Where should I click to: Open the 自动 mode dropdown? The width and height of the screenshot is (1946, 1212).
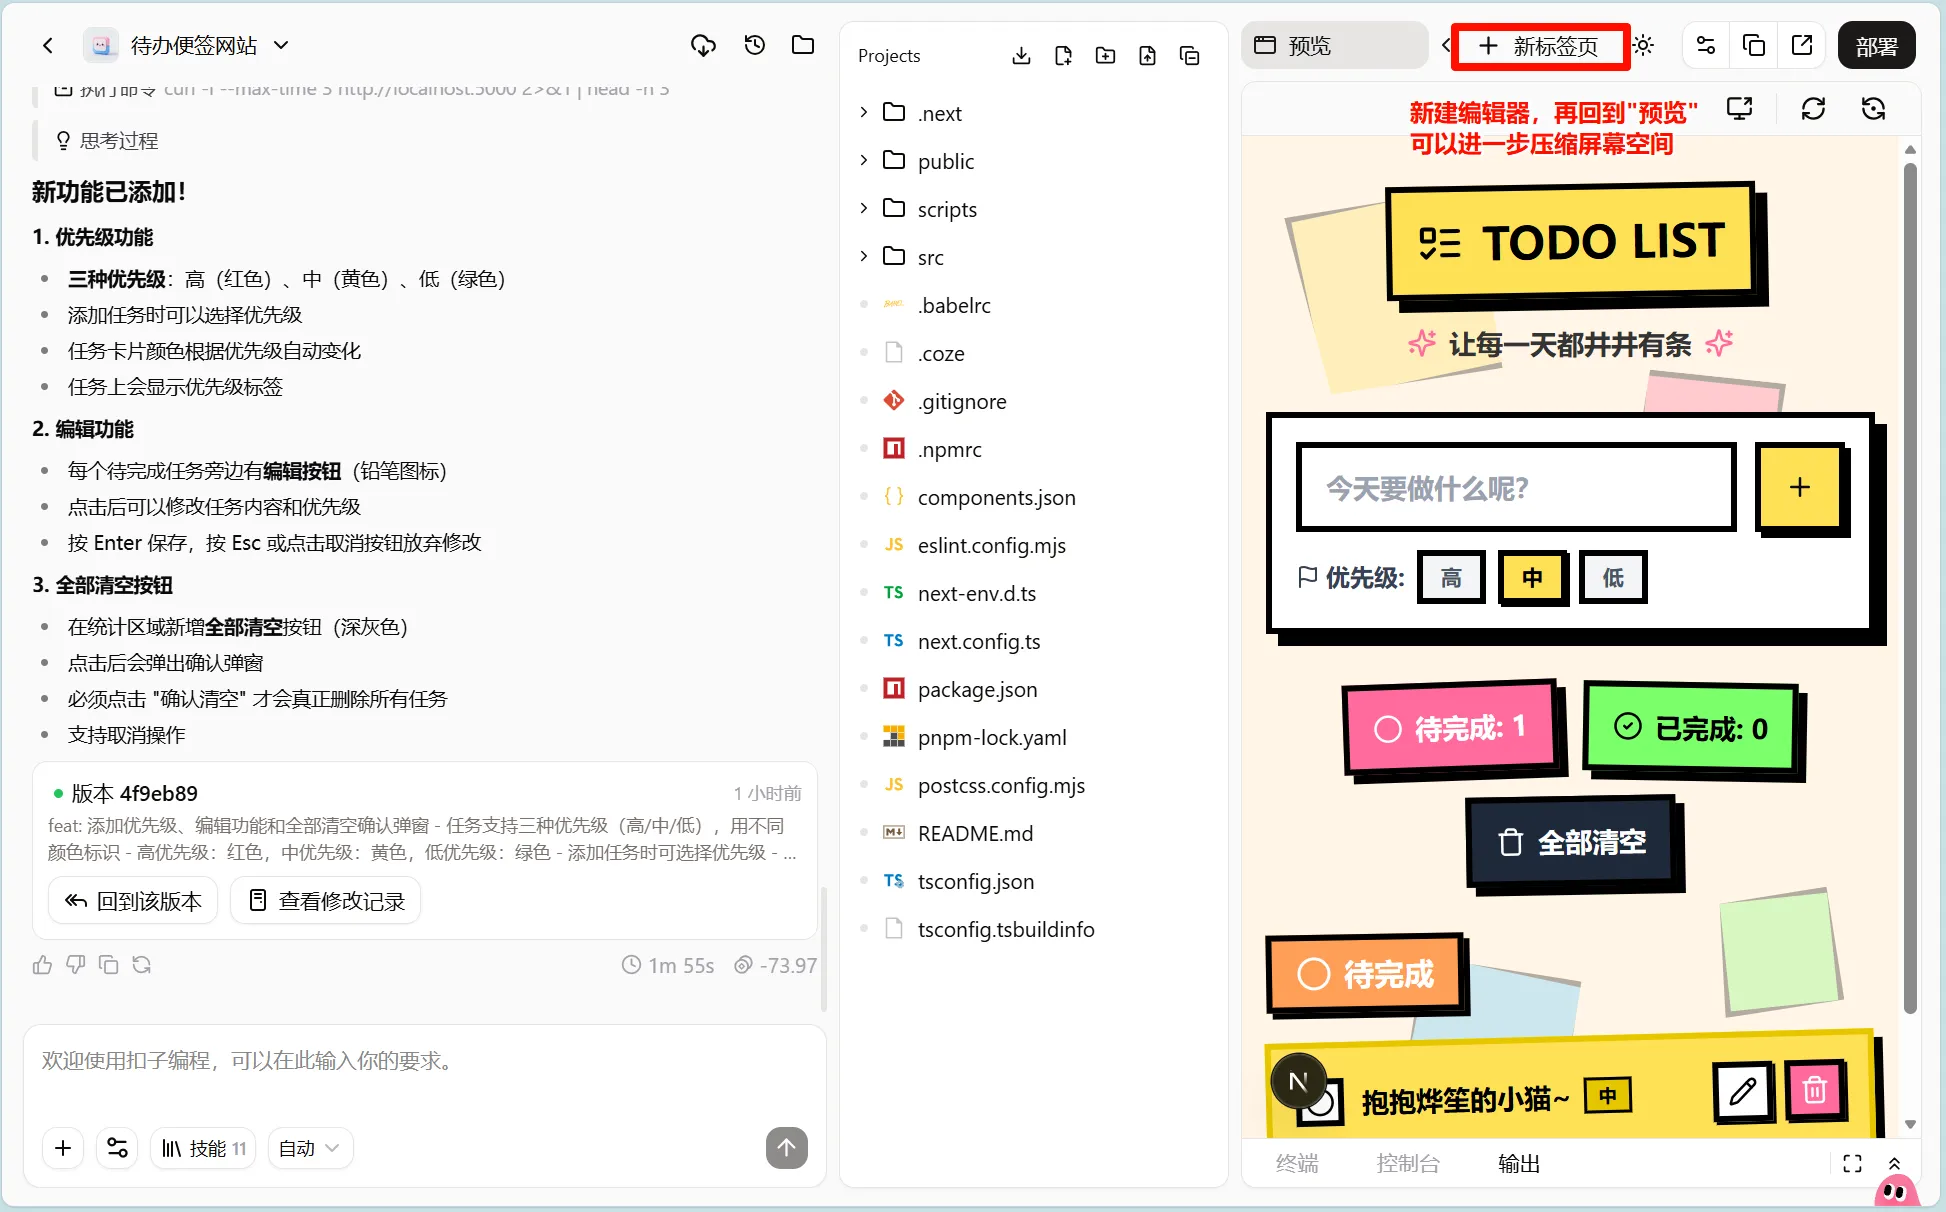[310, 1148]
